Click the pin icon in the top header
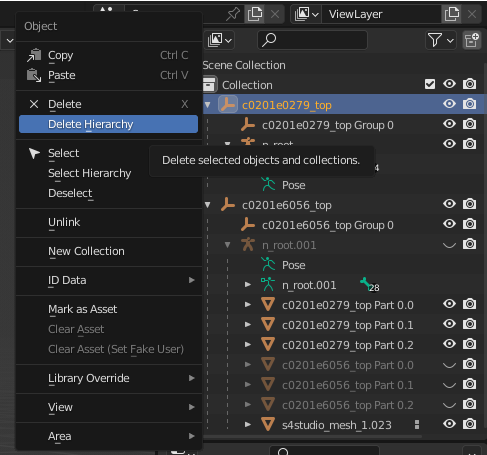The height and width of the screenshot is (455, 487). coord(233,14)
